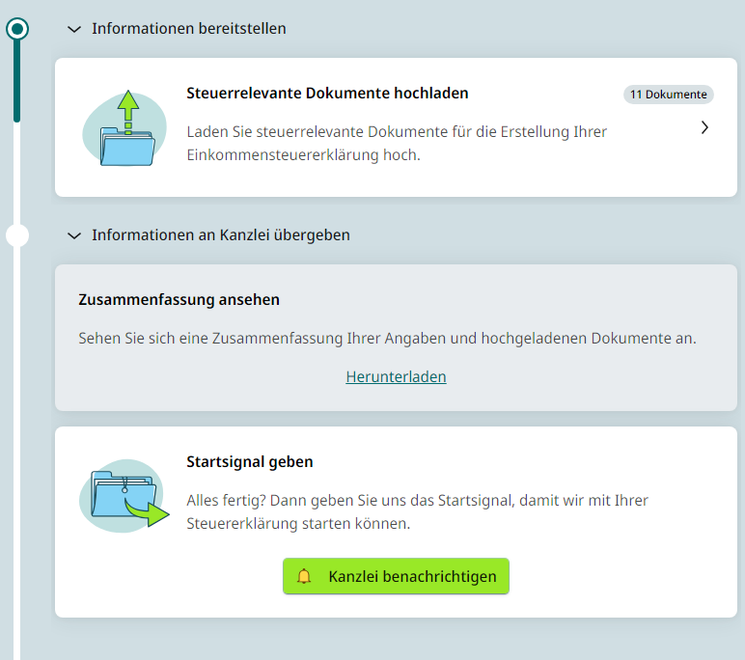Image resolution: width=745 pixels, height=660 pixels.
Task: Click the upload card description text
Action: (x=397, y=143)
